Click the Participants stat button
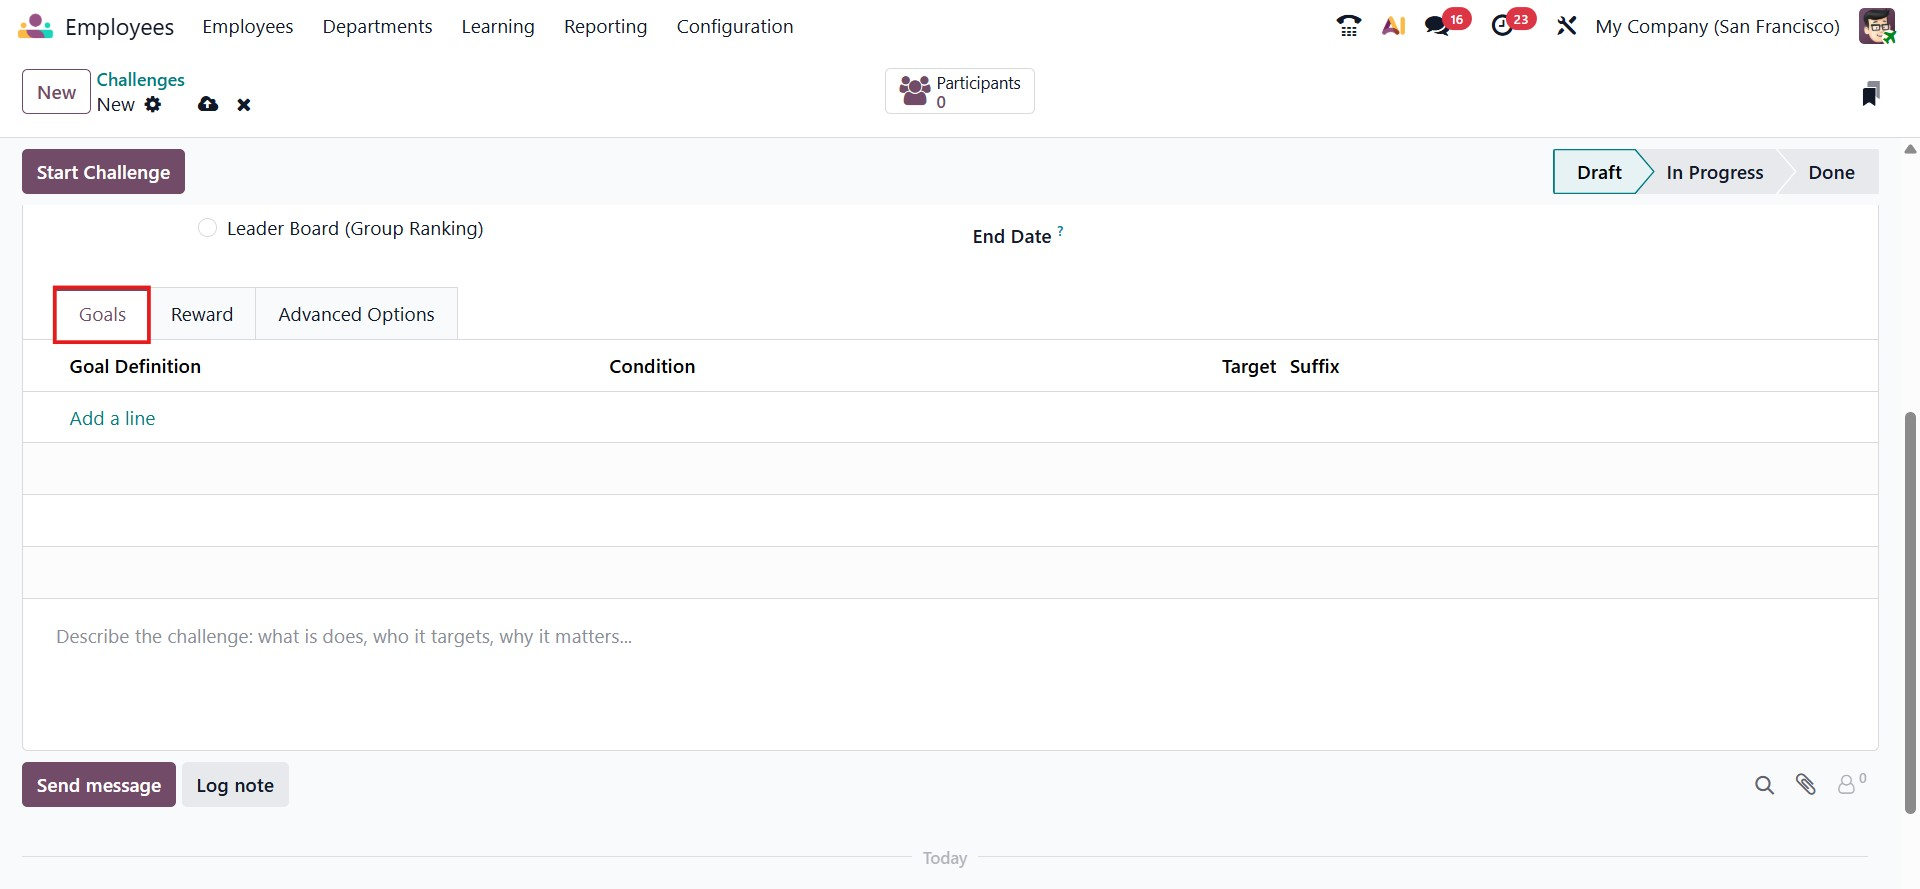This screenshot has height=889, width=1920. pyautogui.click(x=959, y=91)
